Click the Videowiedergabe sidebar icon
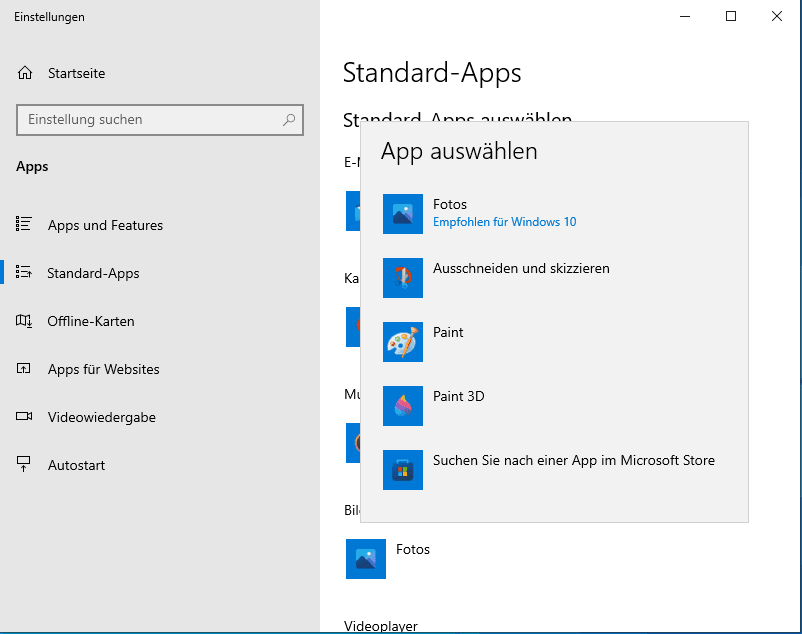This screenshot has height=634, width=802. (25, 417)
